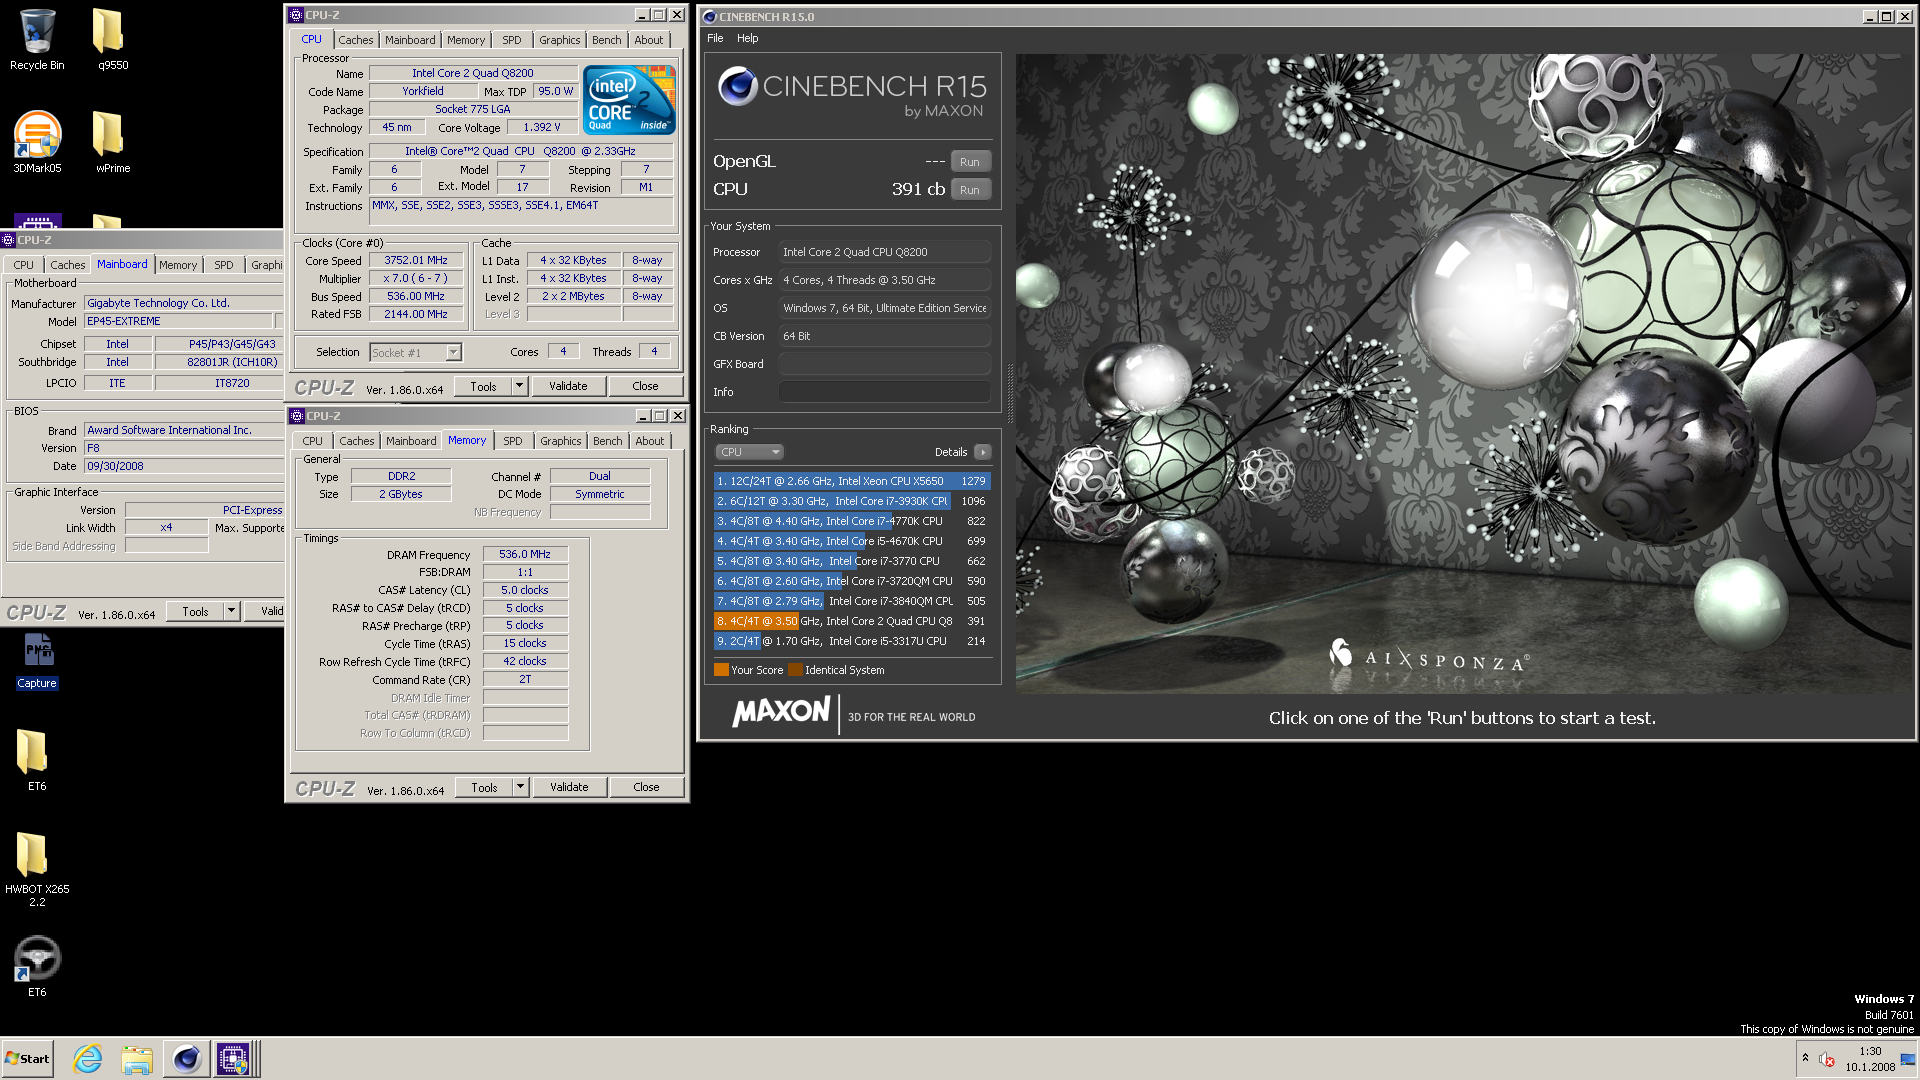The height and width of the screenshot is (1080, 1920).
Task: Open Graphics tab in CPU-Z Memory window
Action: point(560,441)
